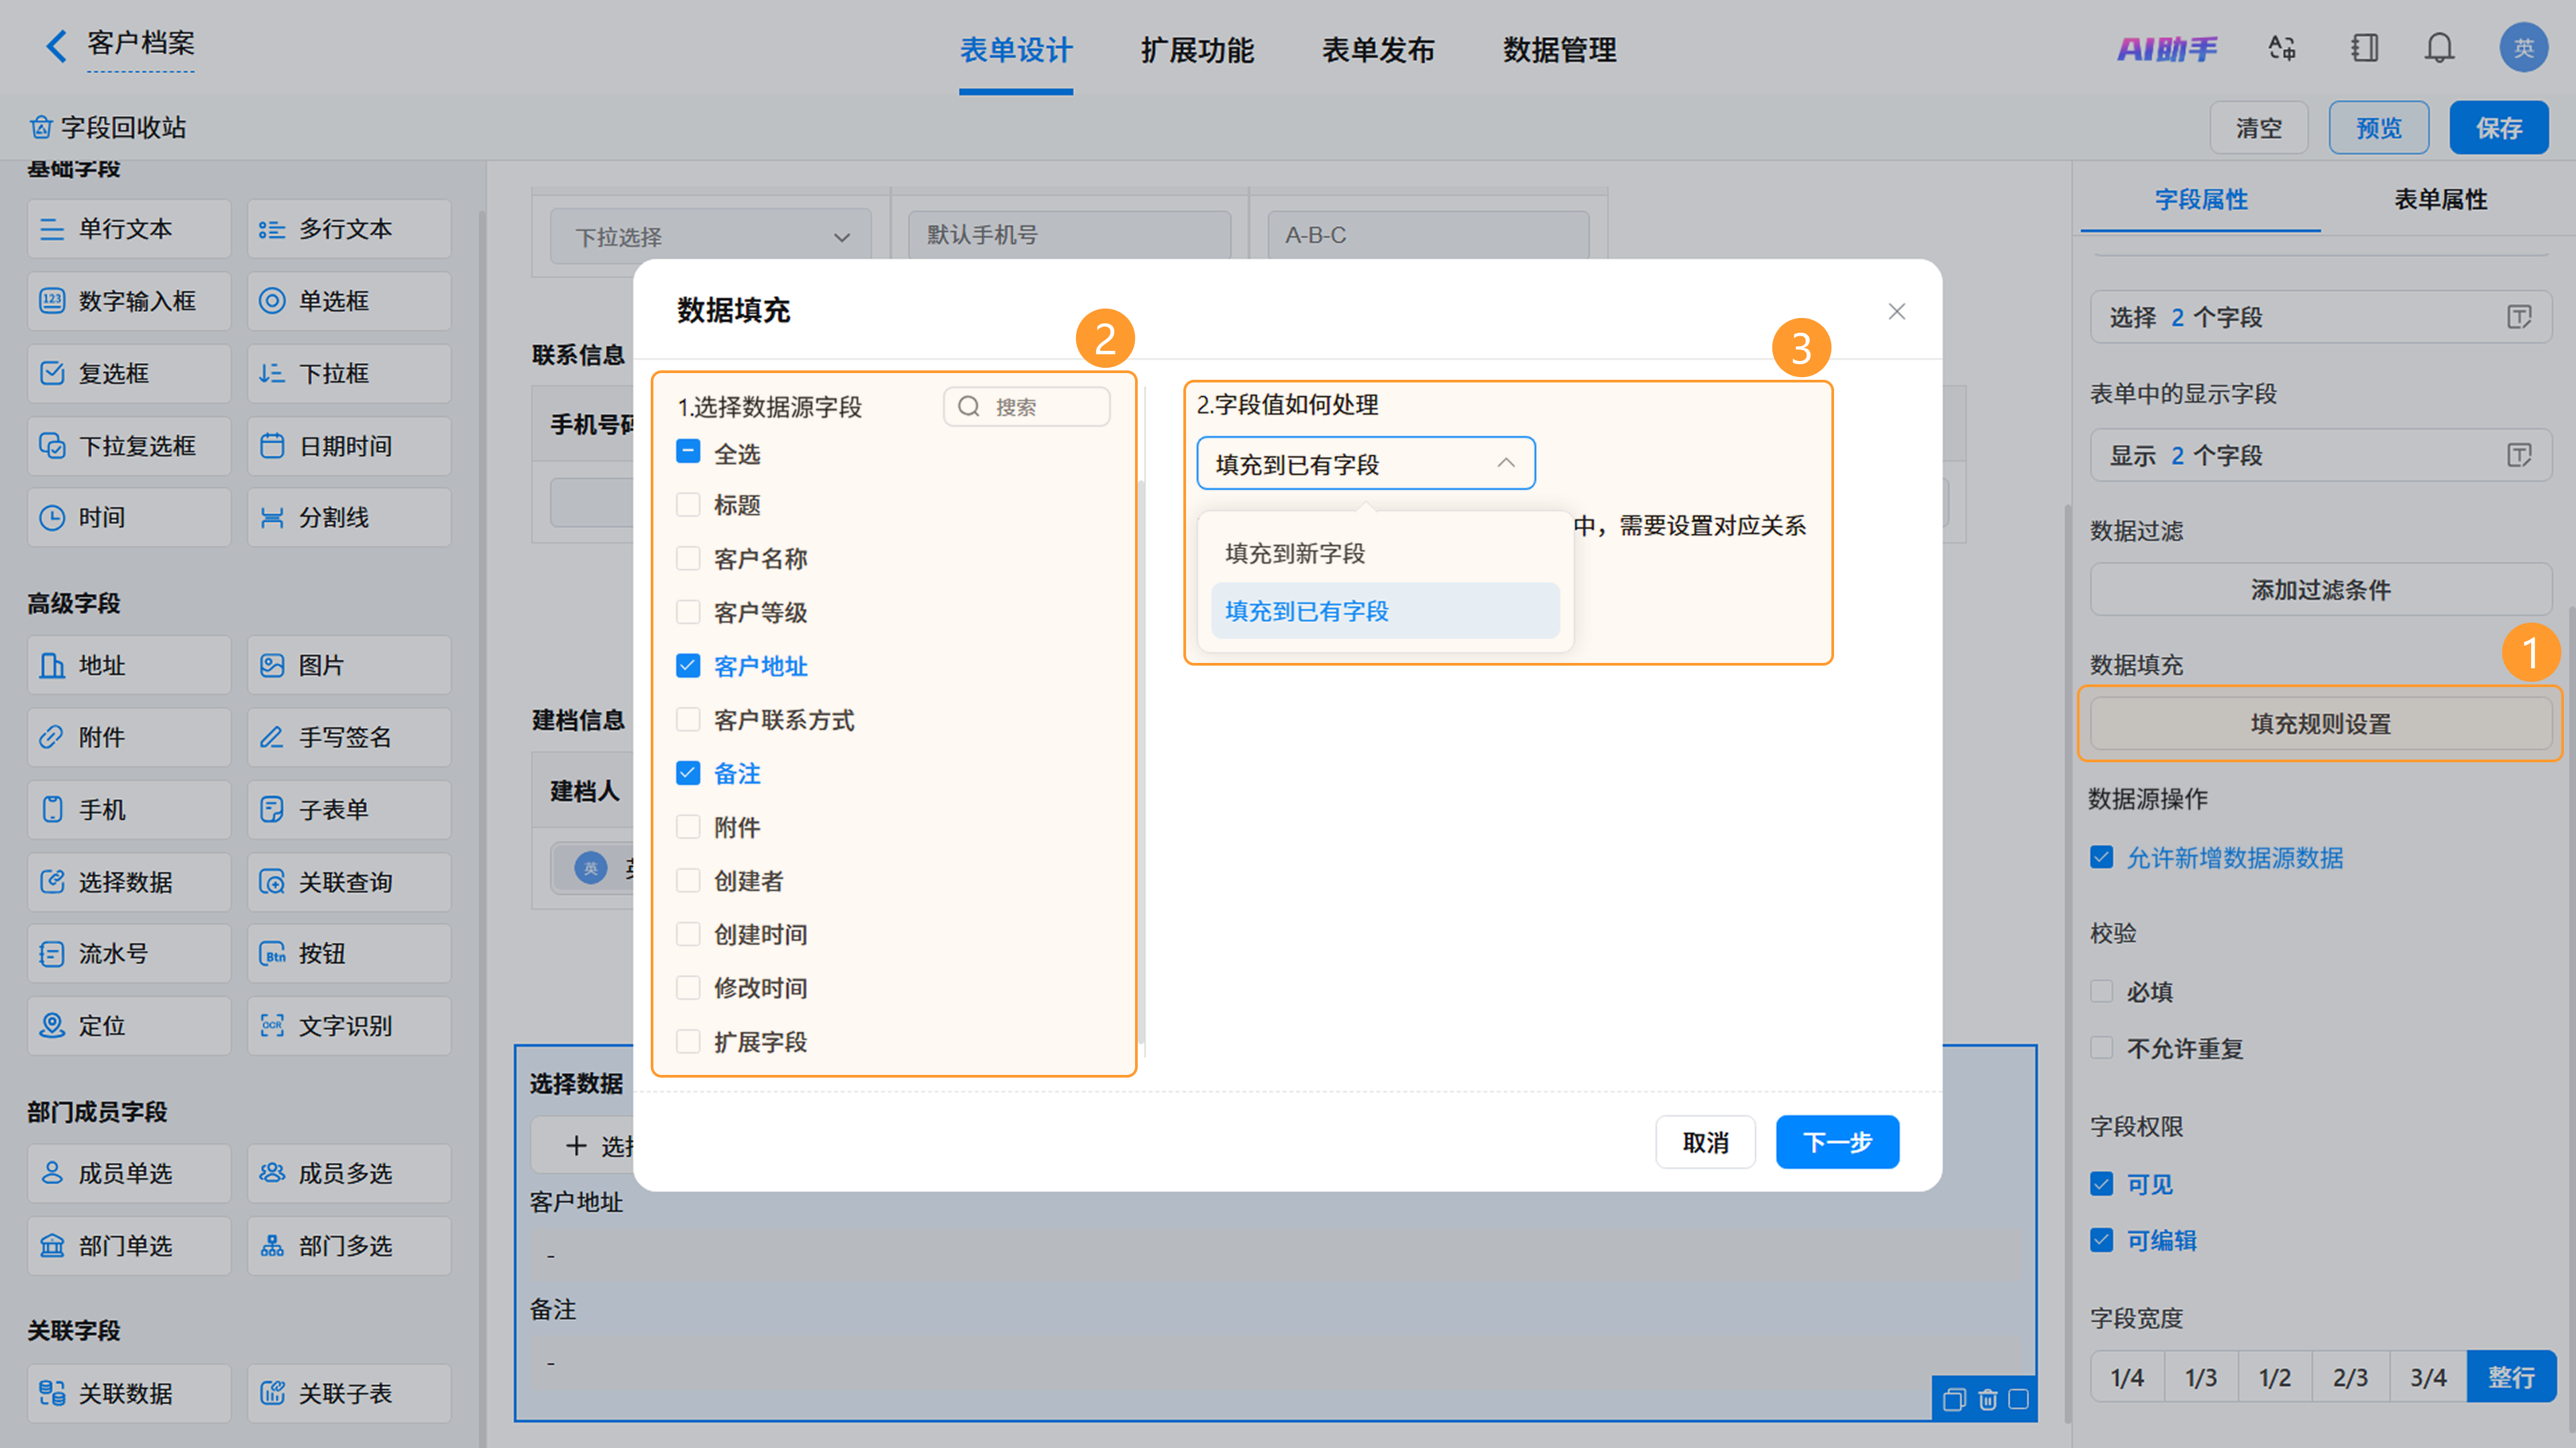Select the 复选框 field
Screen dimensions: 2576x1448
129,373
